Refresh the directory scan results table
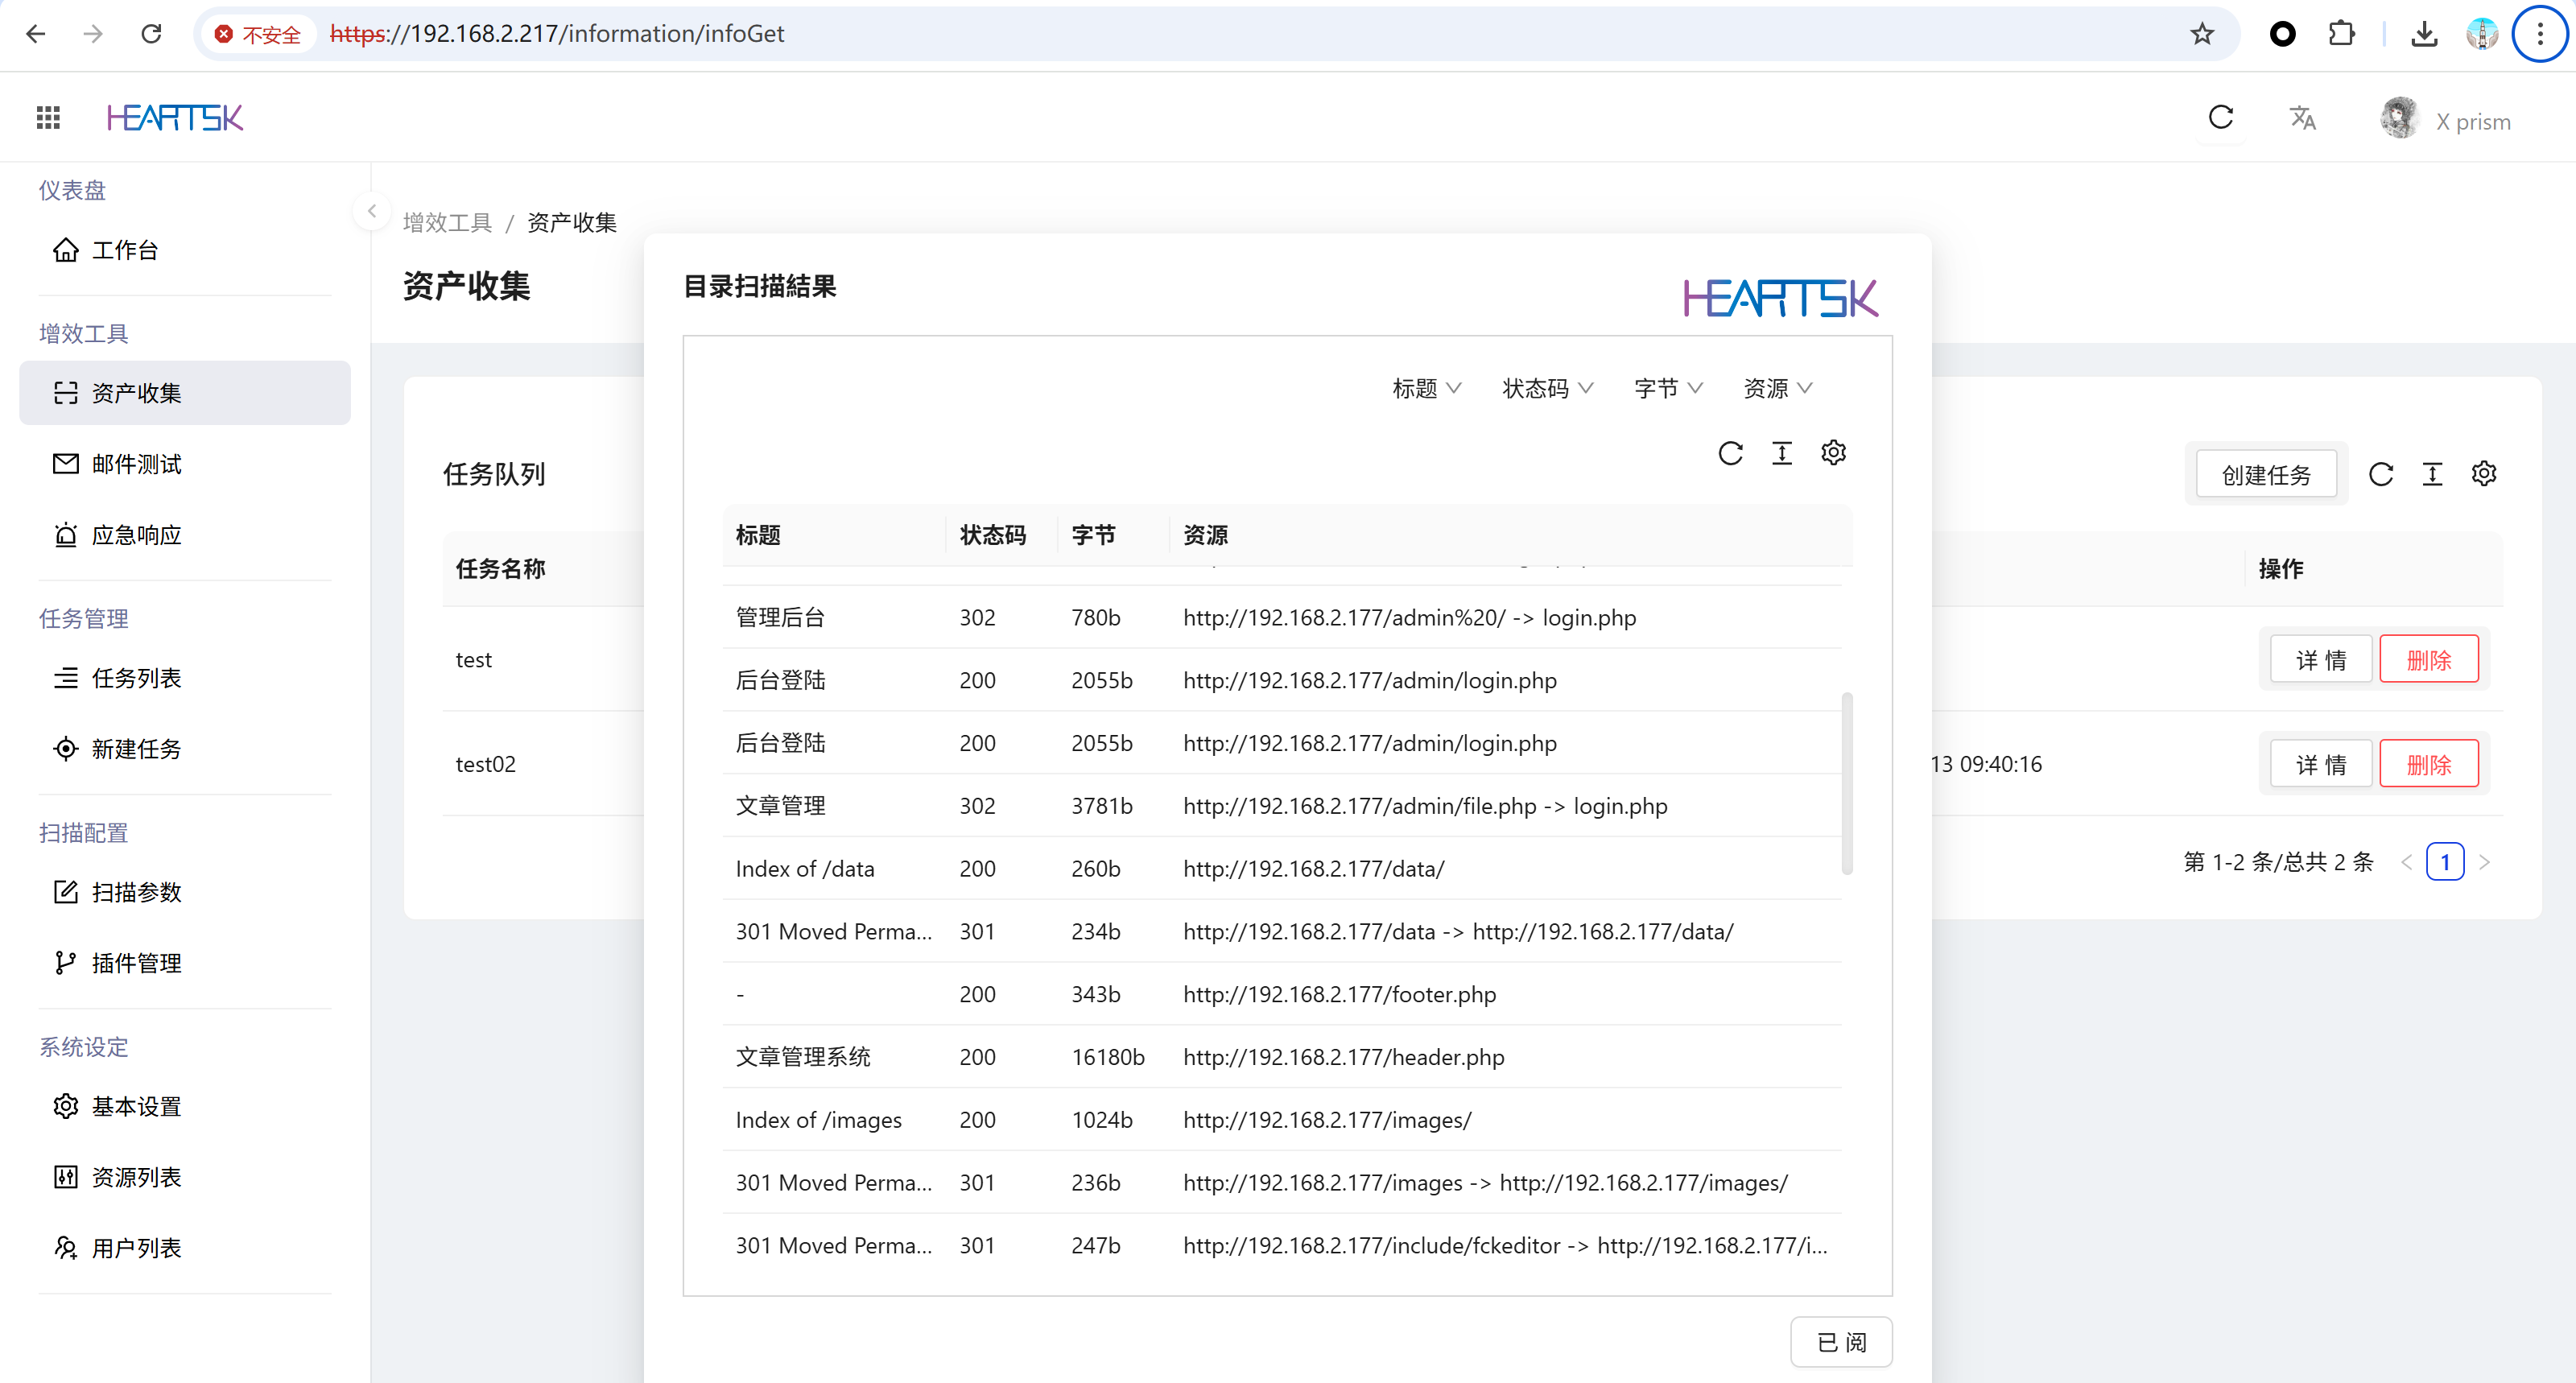 coord(1730,453)
